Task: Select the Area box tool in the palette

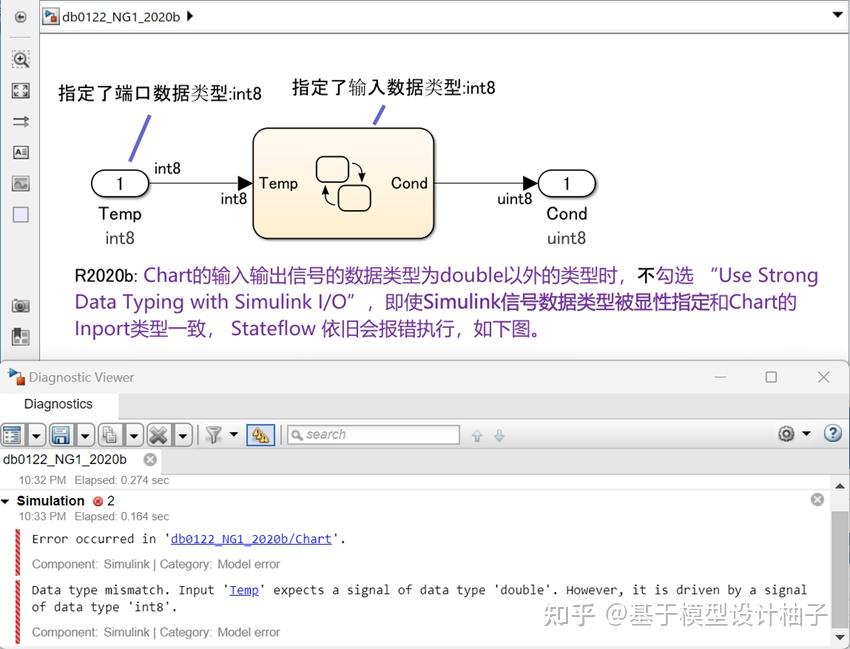Action: point(20,214)
